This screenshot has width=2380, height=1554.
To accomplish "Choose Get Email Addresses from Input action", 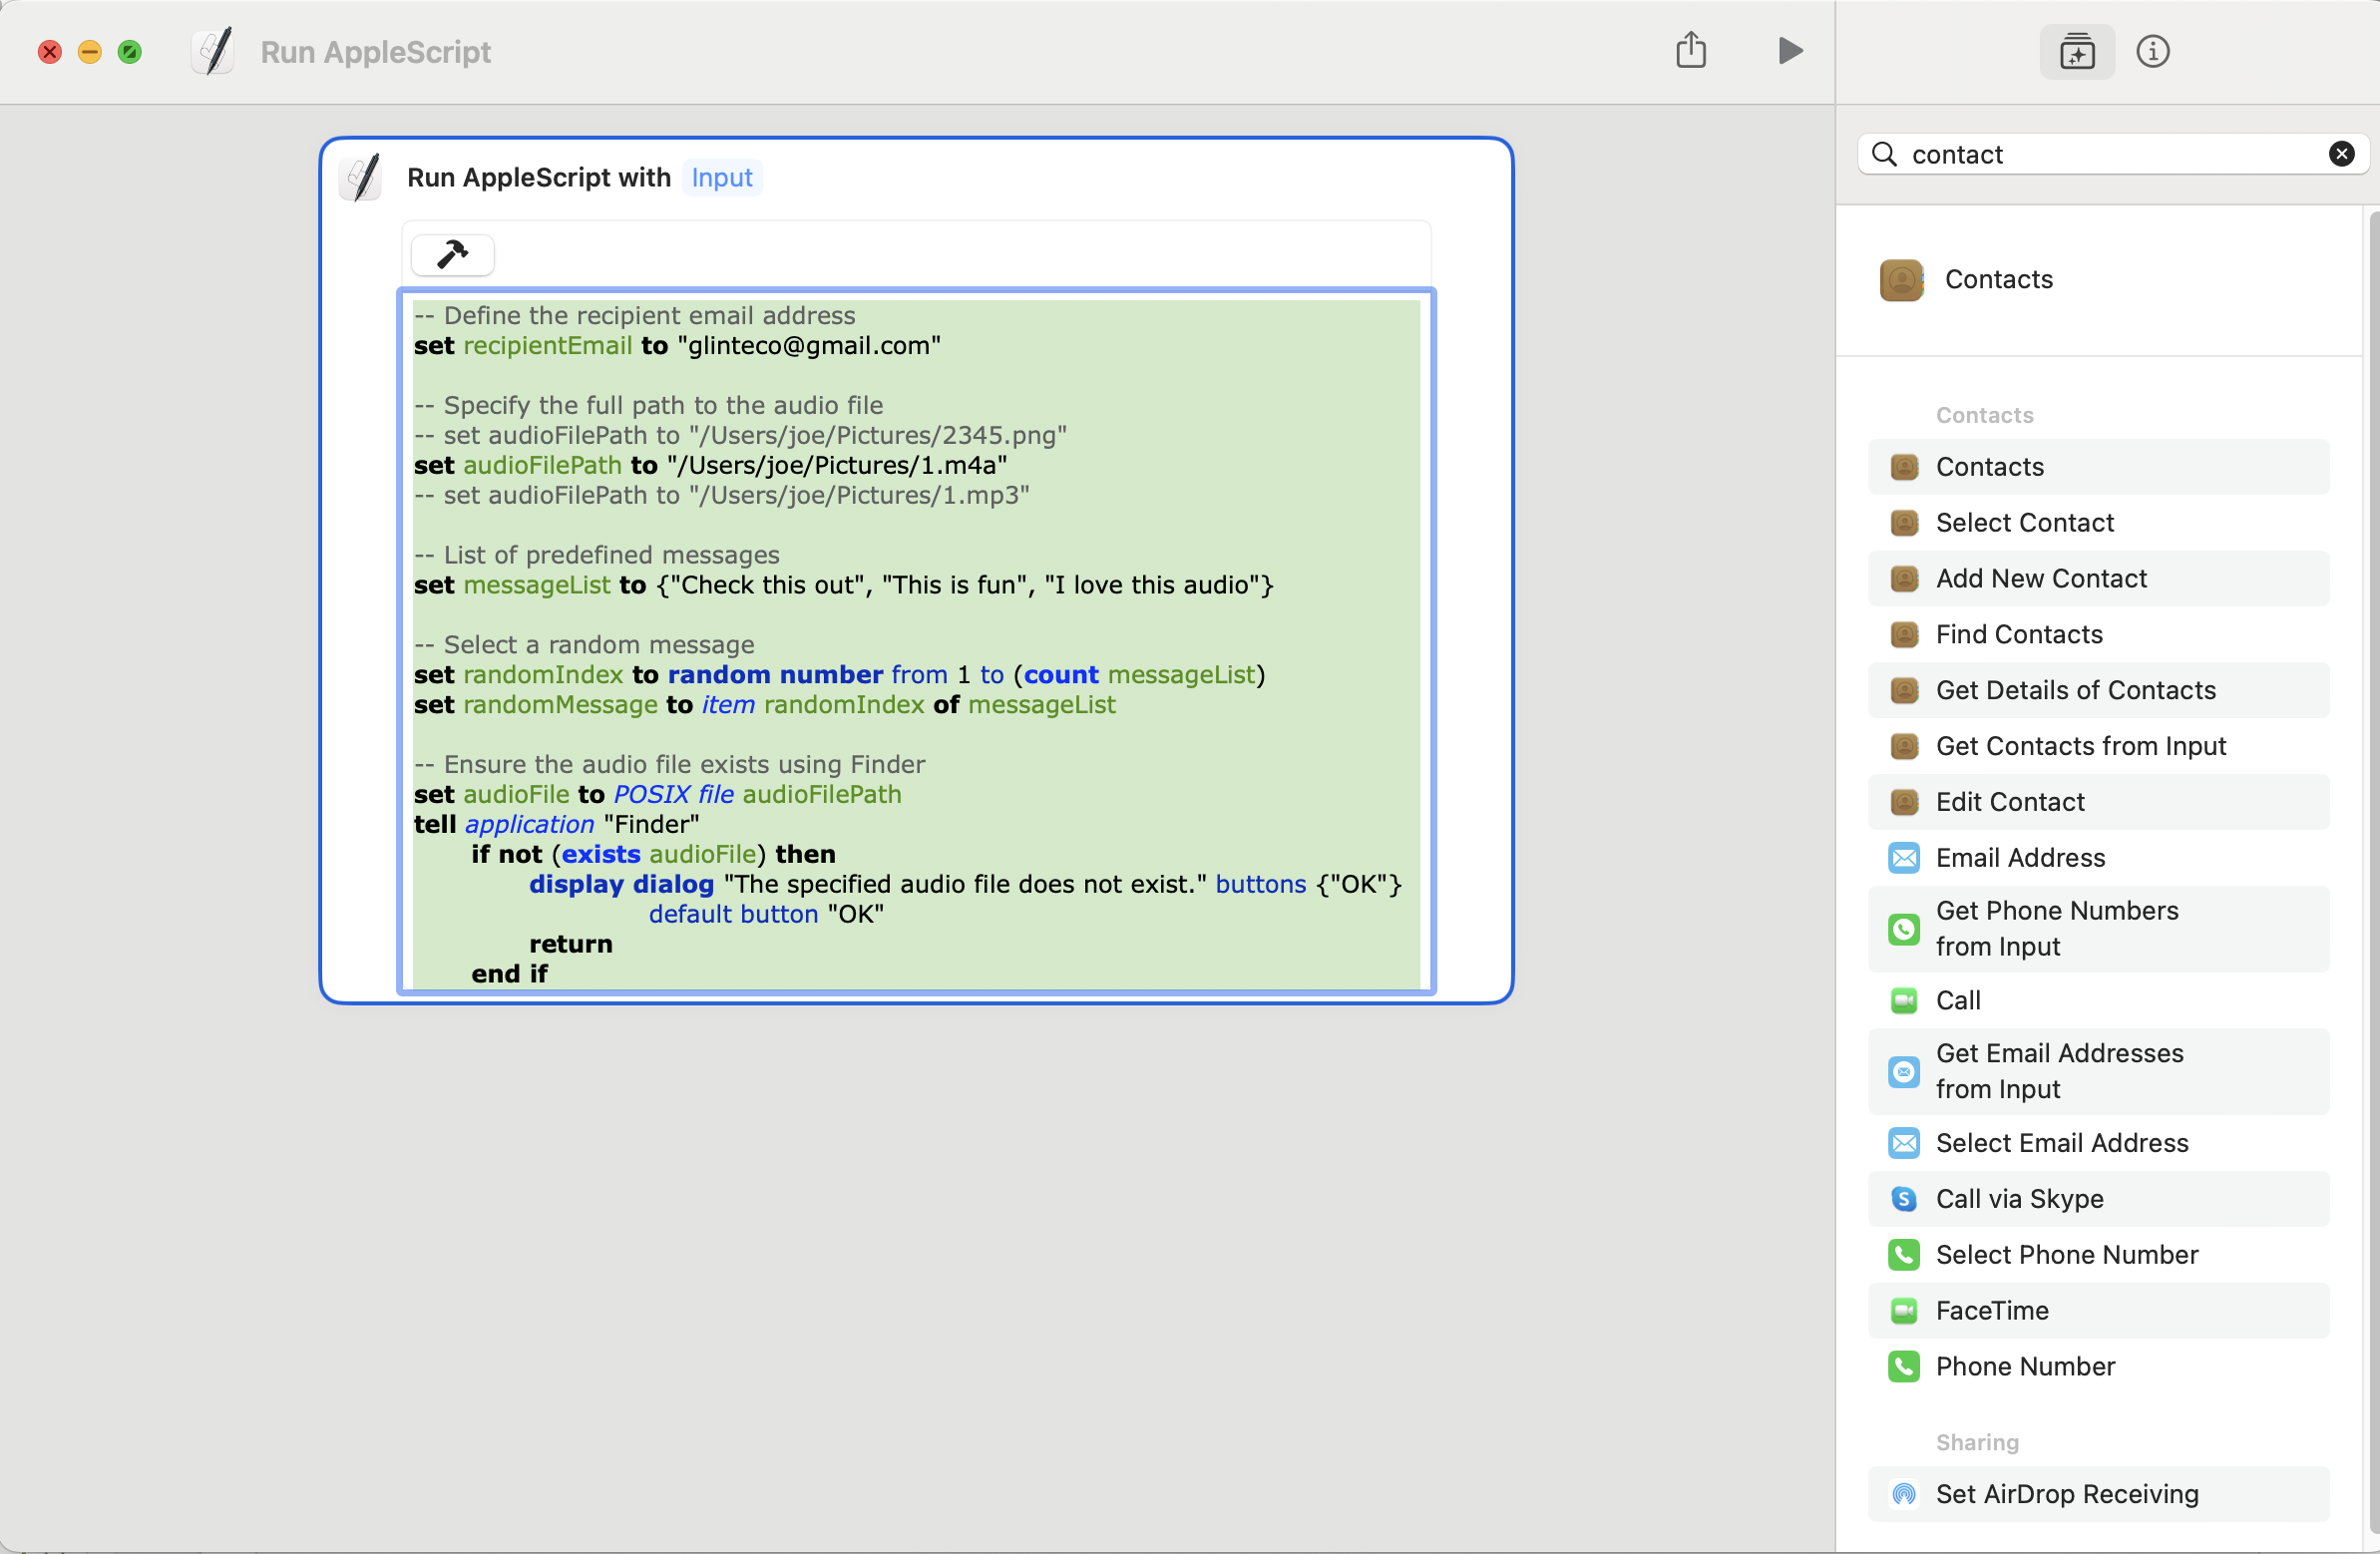I will pyautogui.click(x=2098, y=1073).
